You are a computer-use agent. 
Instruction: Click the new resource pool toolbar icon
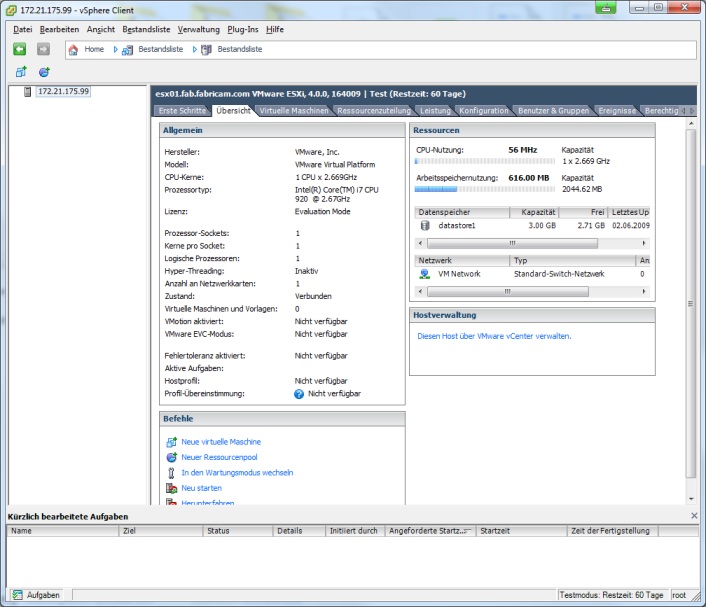pyautogui.click(x=44, y=72)
